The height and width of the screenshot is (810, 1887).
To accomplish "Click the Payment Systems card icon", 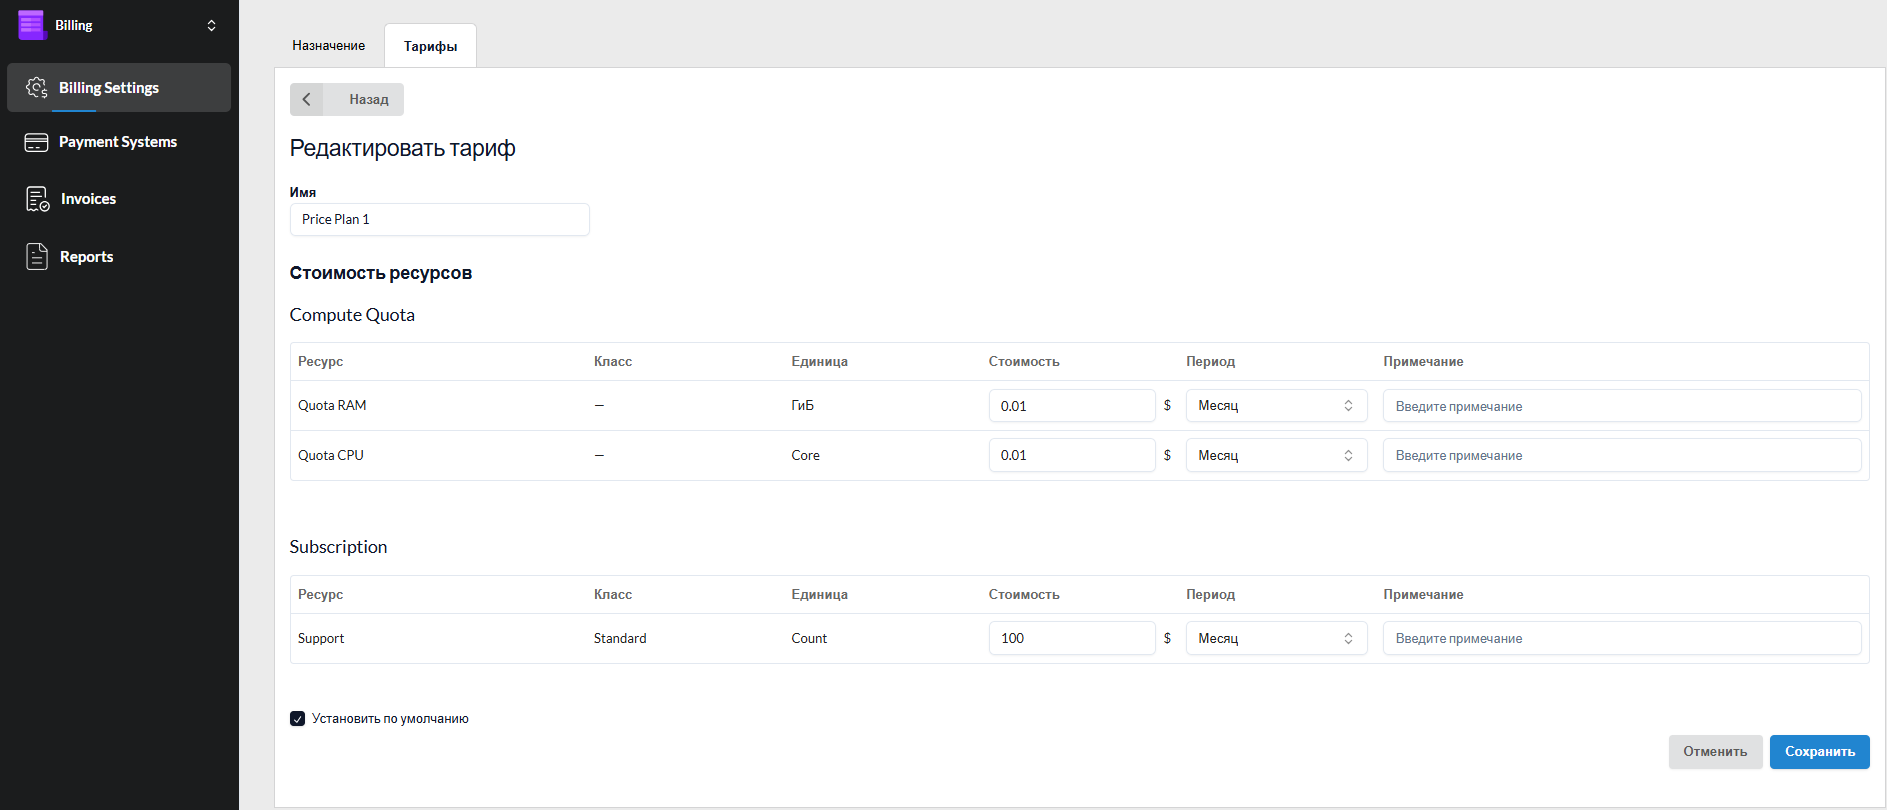I will pyautogui.click(x=36, y=142).
